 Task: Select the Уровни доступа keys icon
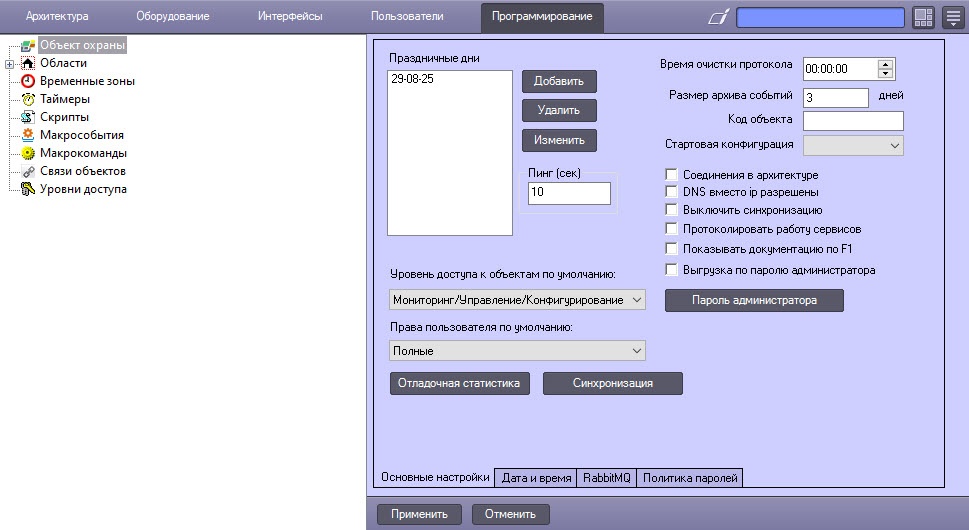28,189
